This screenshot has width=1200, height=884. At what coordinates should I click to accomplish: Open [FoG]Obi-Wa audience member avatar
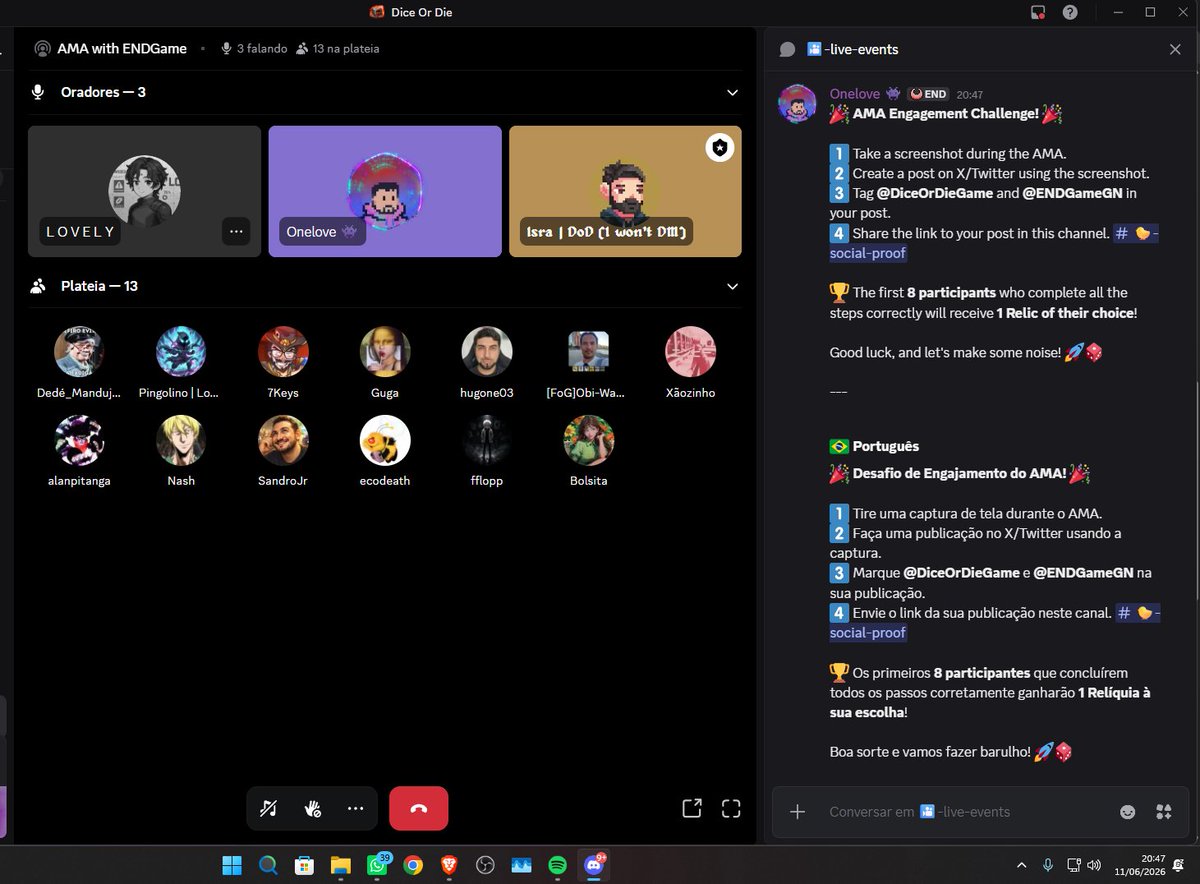pyautogui.click(x=589, y=352)
